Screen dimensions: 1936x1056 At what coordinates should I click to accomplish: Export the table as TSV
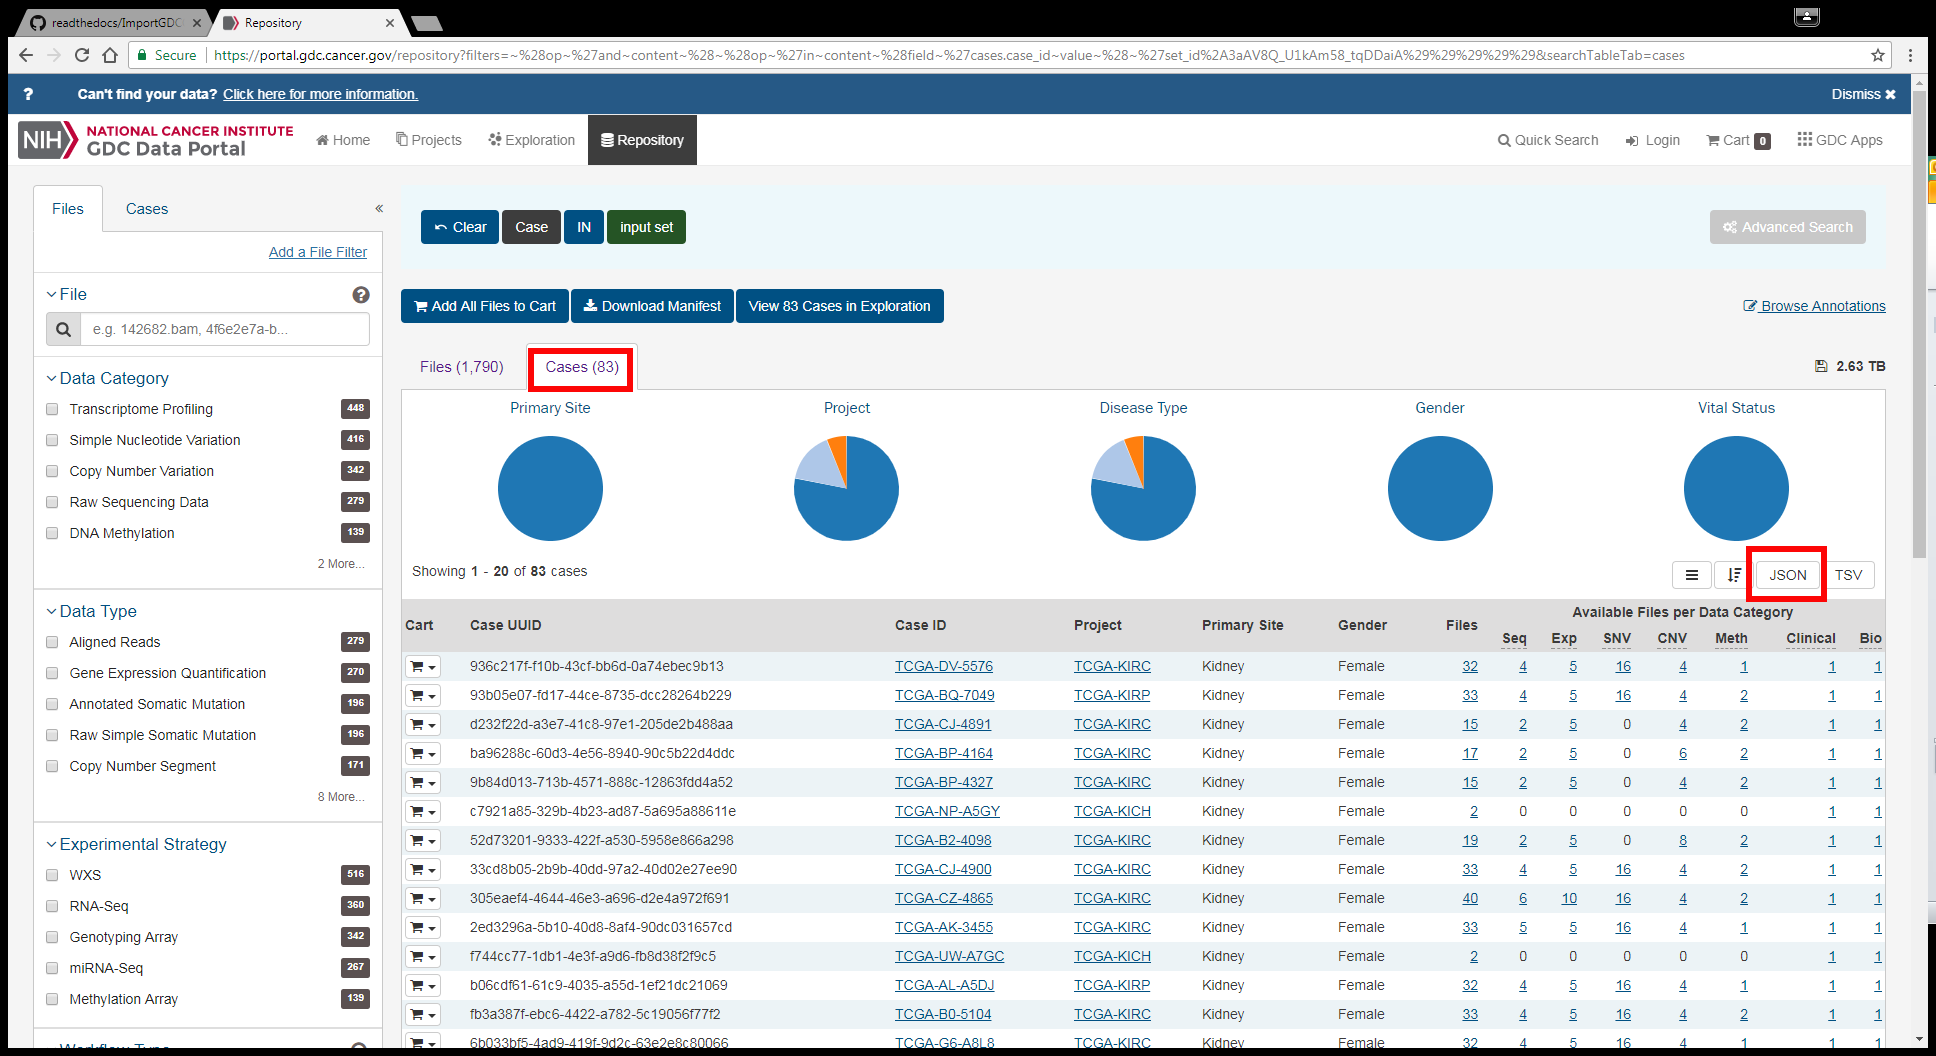[1848, 575]
